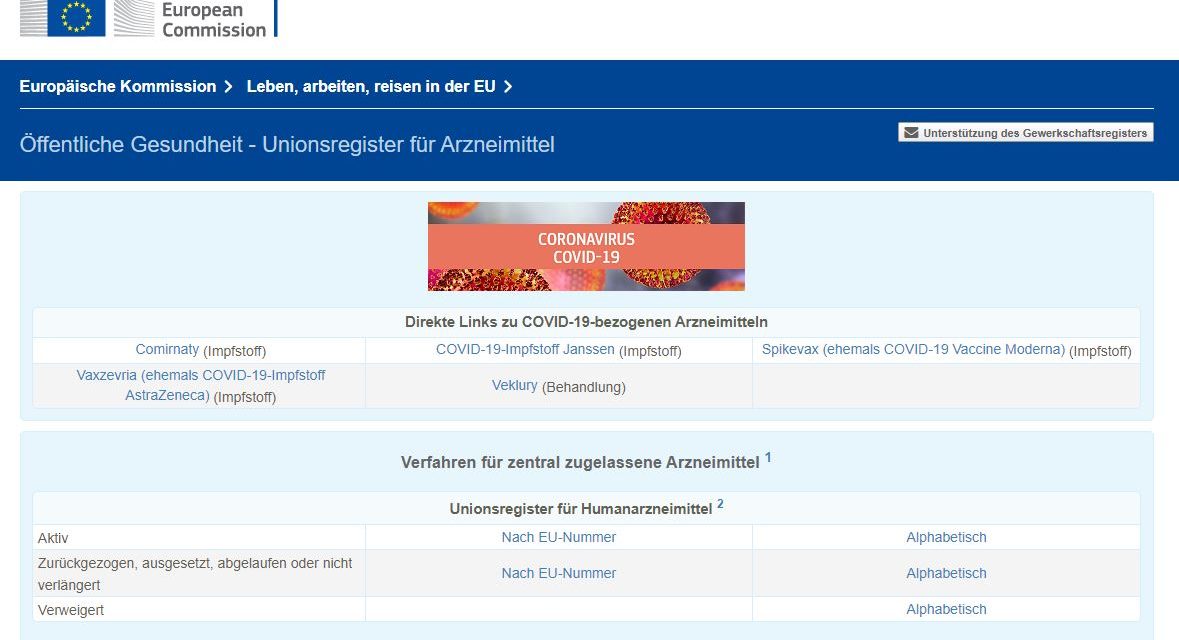
Task: Click footnote 2 next to Humanarzneimittel heading
Action: click(720, 504)
